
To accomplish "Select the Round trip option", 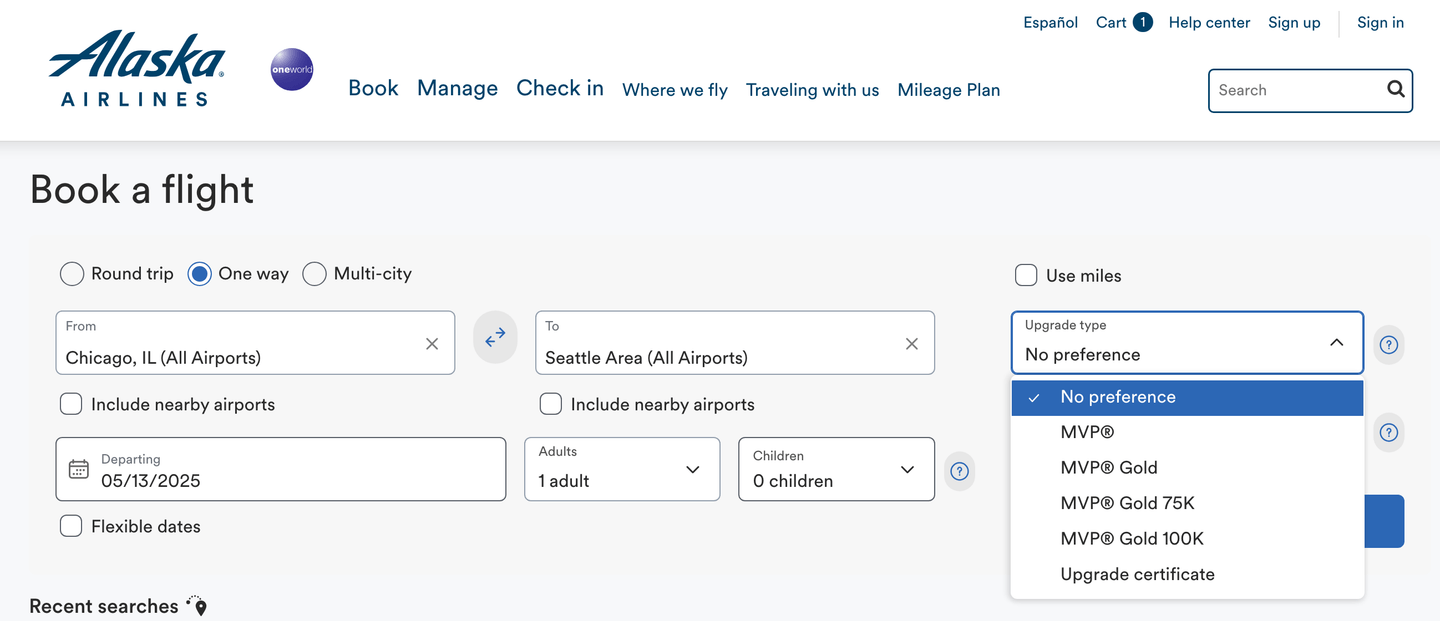I will tap(72, 274).
